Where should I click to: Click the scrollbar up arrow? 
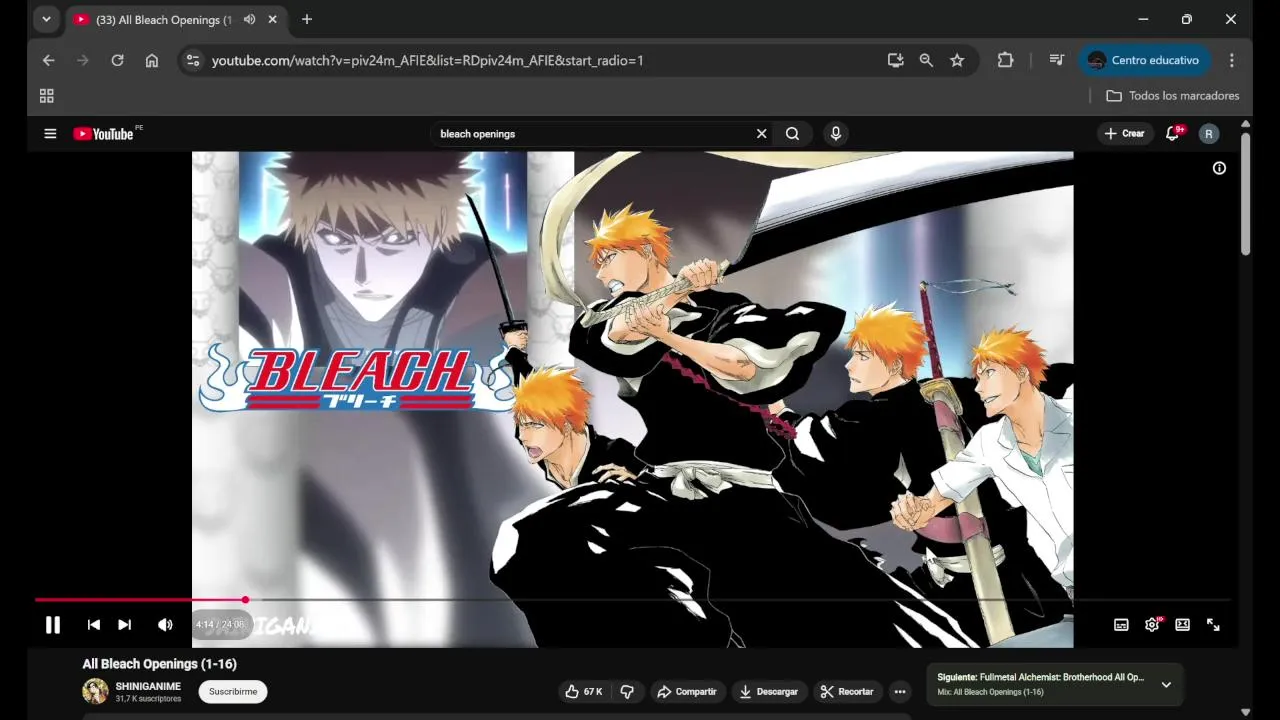point(1245,124)
